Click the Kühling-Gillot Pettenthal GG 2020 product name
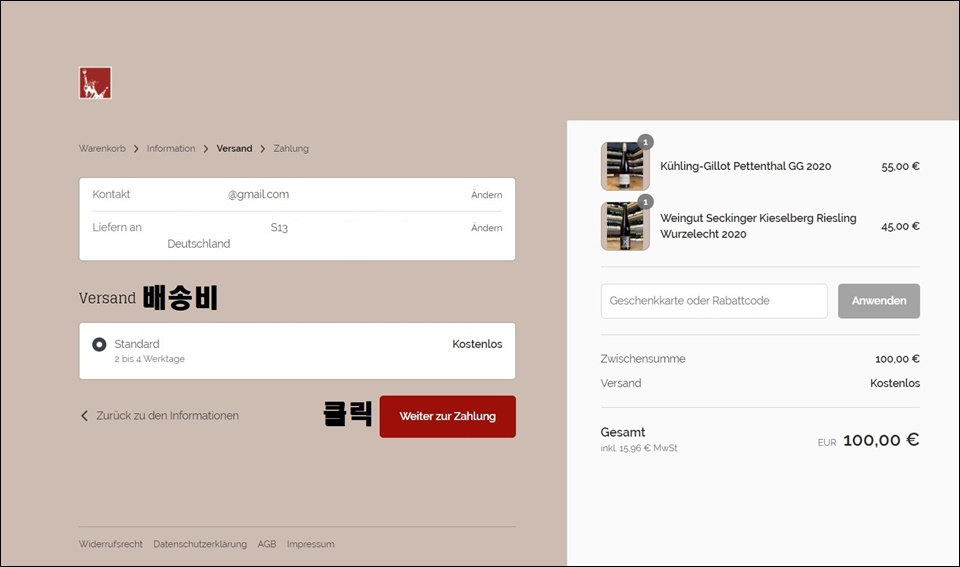 745,166
